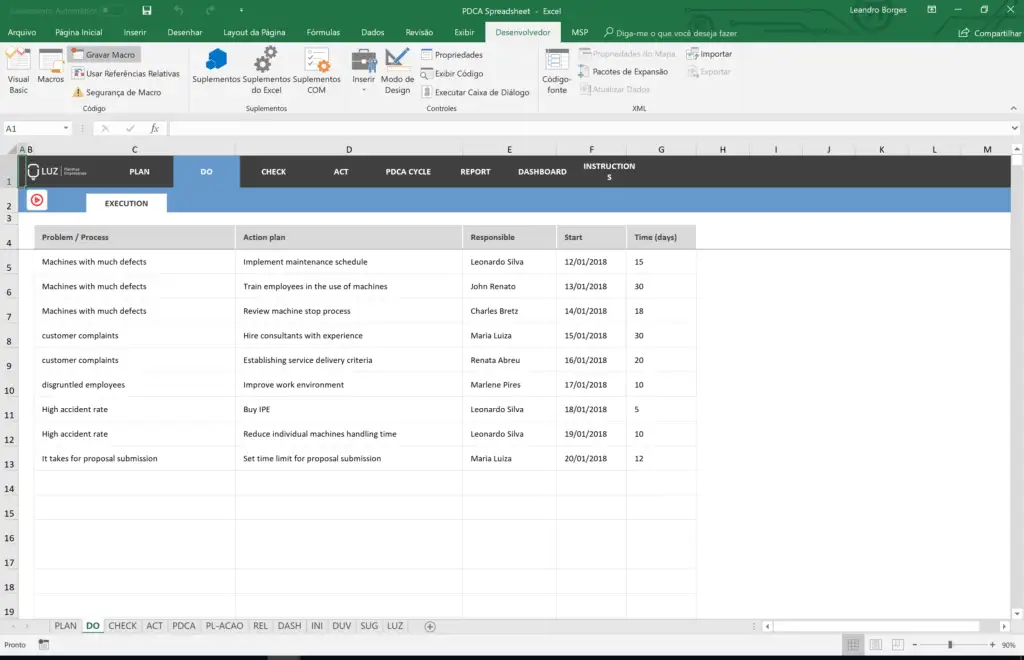Screen dimensions: 1024x660
Task: Click the fx insert function icon
Action: click(x=155, y=129)
